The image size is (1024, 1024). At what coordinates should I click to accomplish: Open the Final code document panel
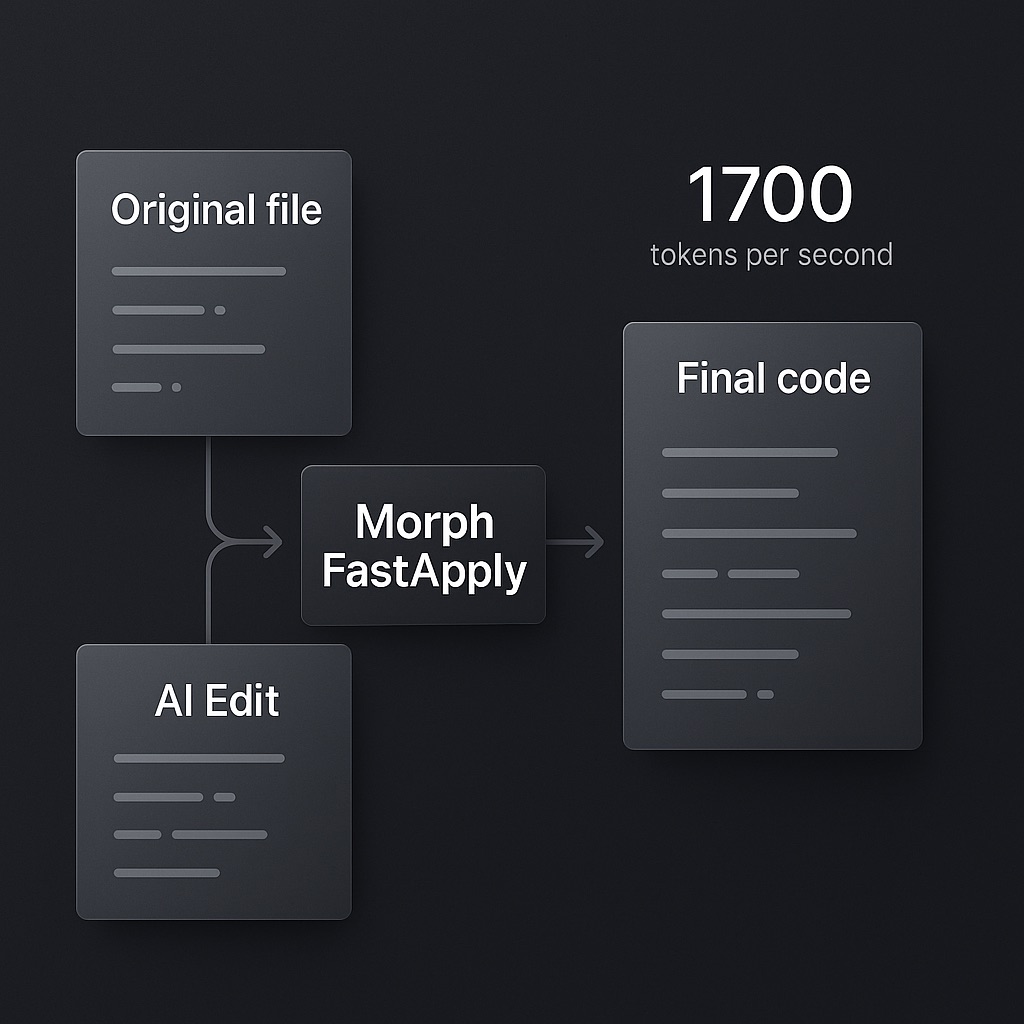point(771,535)
